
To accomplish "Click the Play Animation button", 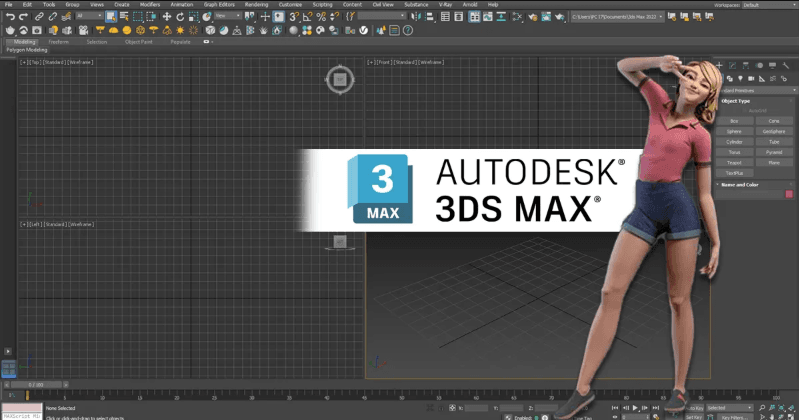I will (635, 408).
